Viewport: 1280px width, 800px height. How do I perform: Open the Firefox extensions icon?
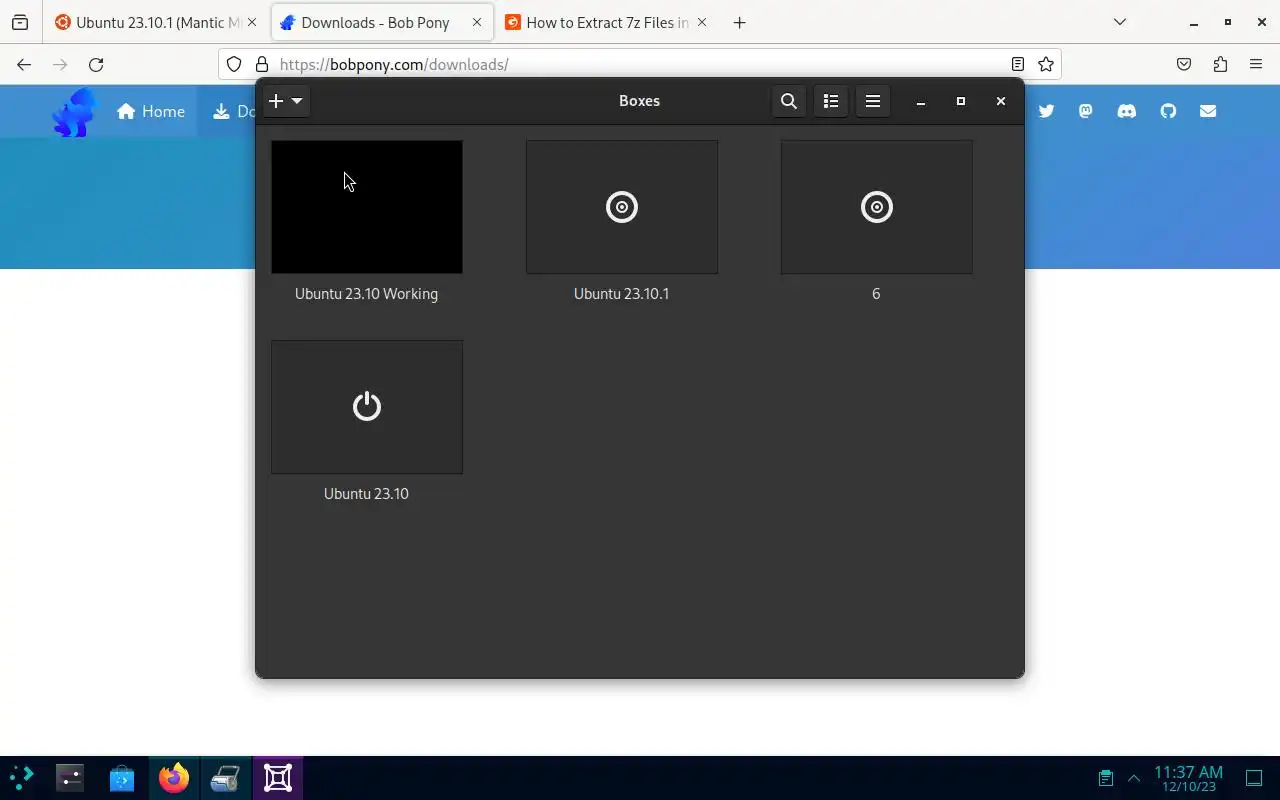coord(1220,64)
